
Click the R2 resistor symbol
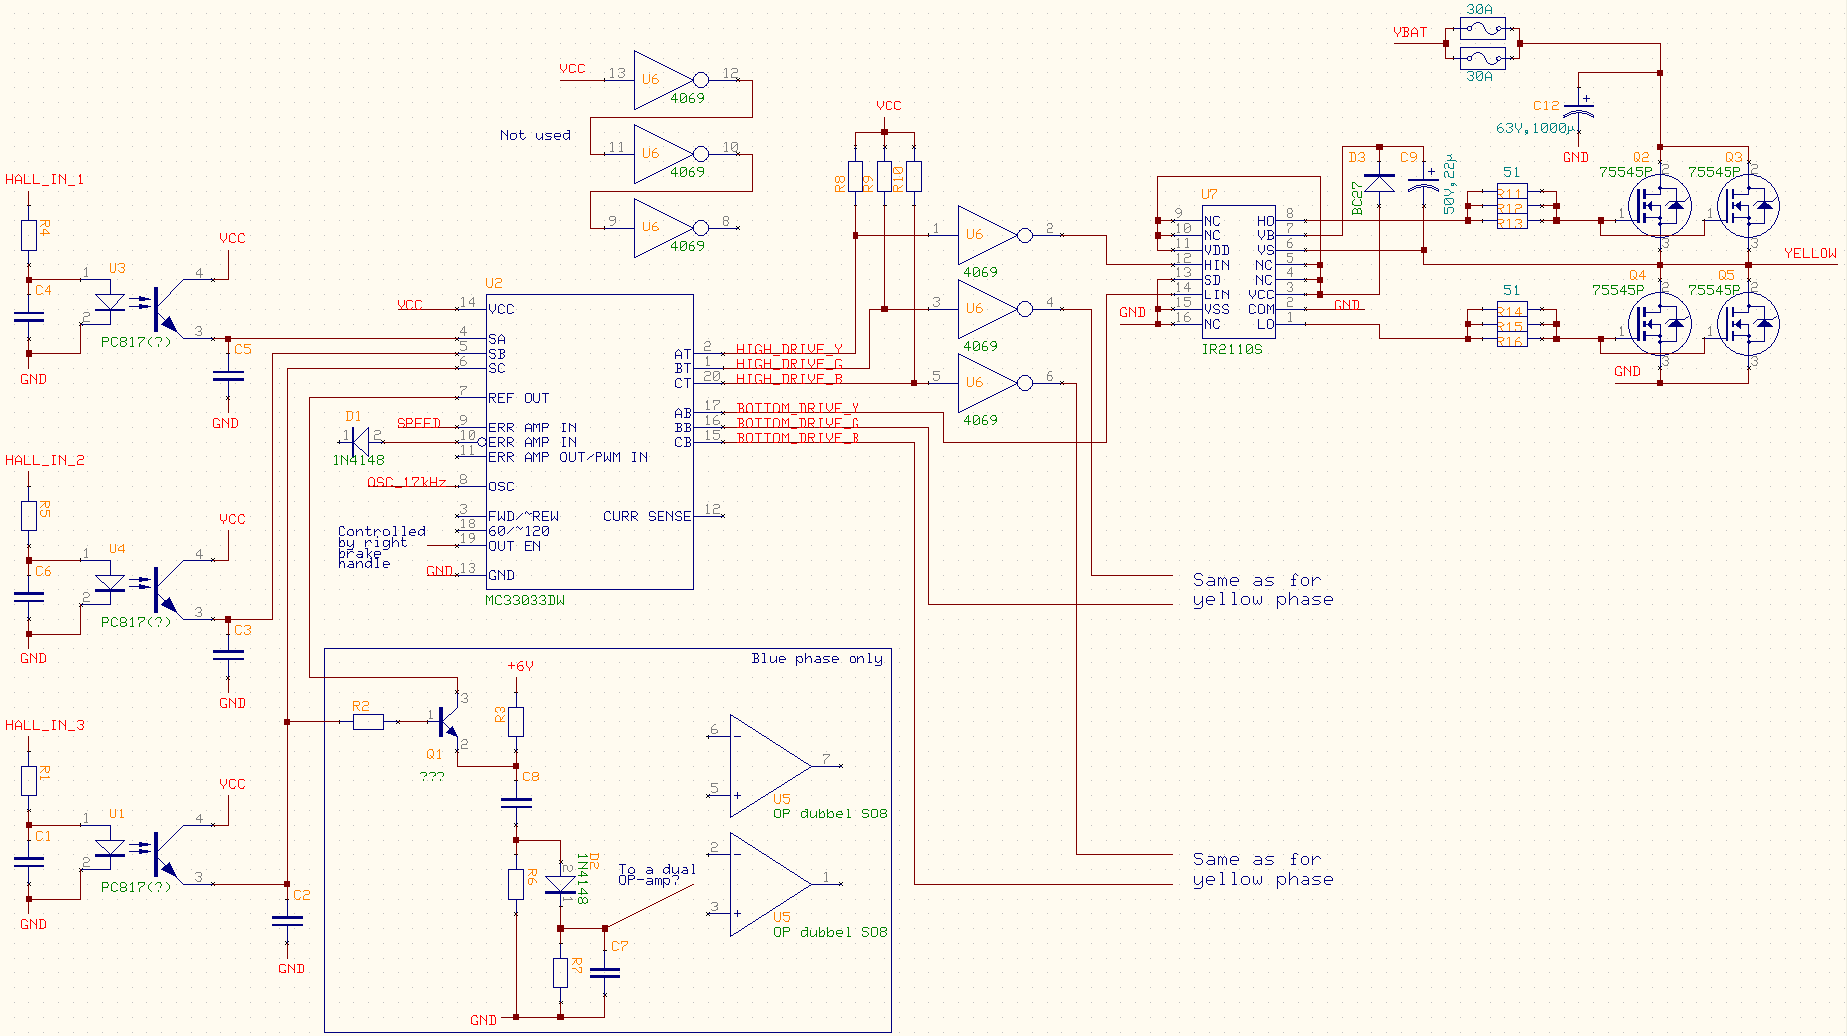[368, 721]
